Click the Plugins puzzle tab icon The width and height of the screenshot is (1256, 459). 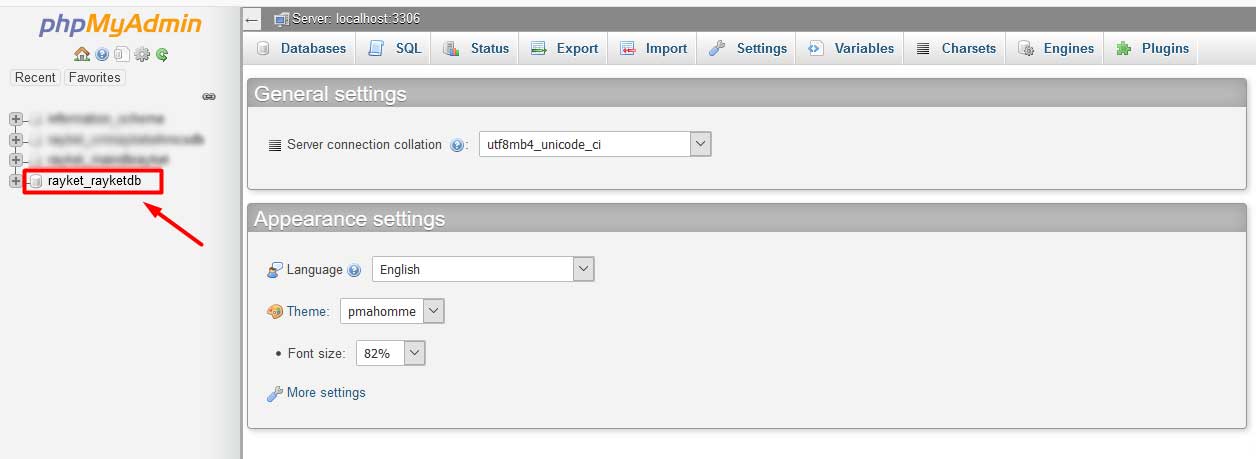tap(1124, 48)
